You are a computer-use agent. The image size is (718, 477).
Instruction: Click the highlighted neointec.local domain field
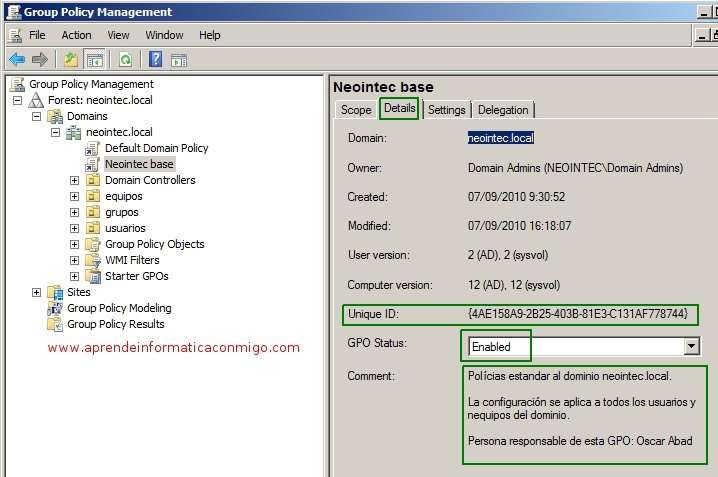pos(500,138)
